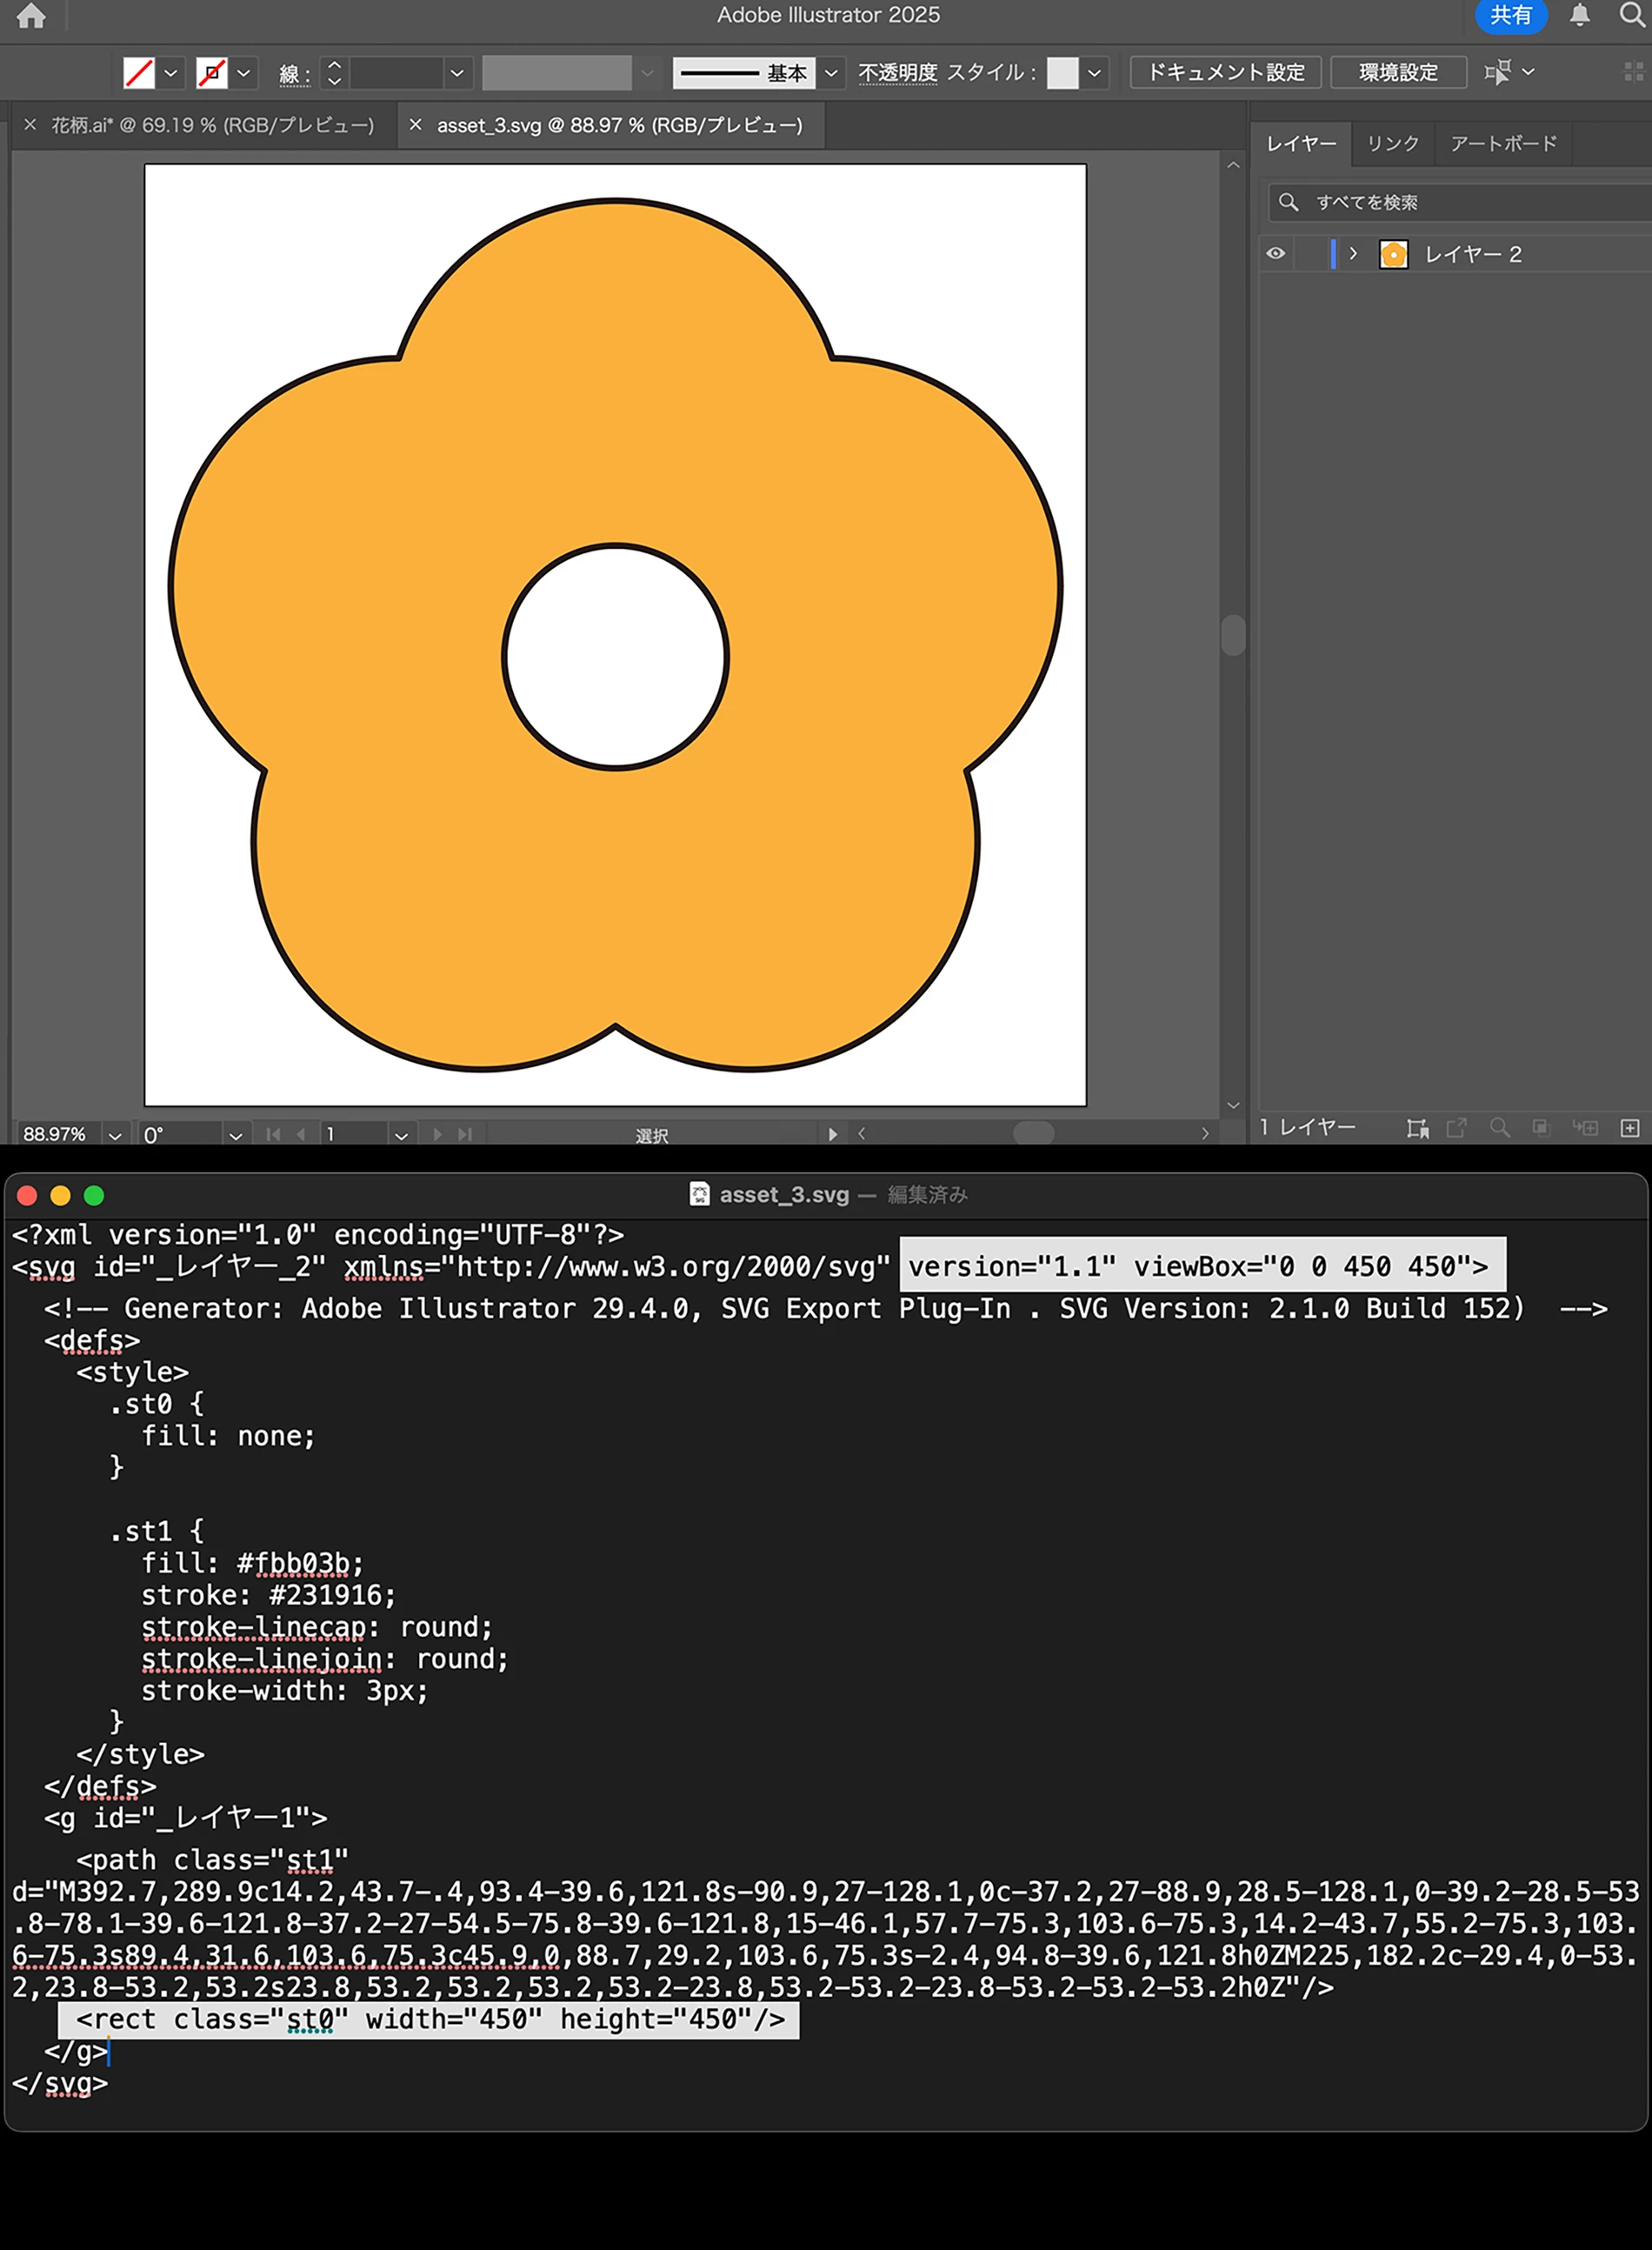Toggle visibility eye of レイヤー 2
This screenshot has height=2250, width=1652.
(1275, 254)
